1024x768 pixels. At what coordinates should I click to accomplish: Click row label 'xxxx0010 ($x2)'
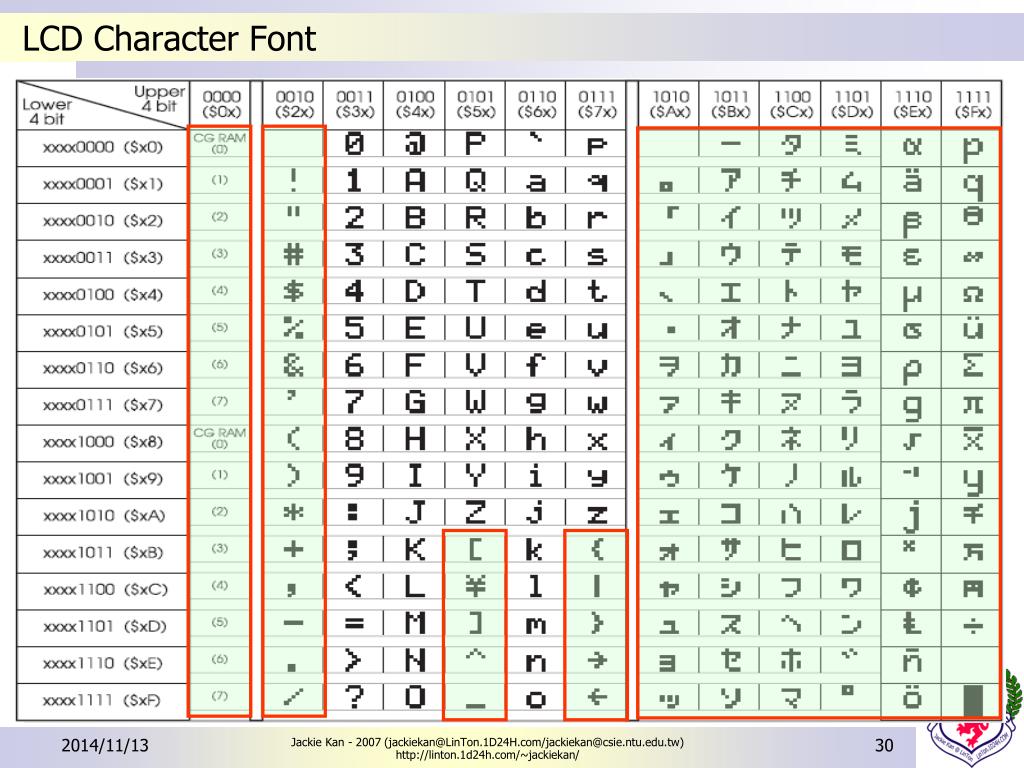coord(103,221)
